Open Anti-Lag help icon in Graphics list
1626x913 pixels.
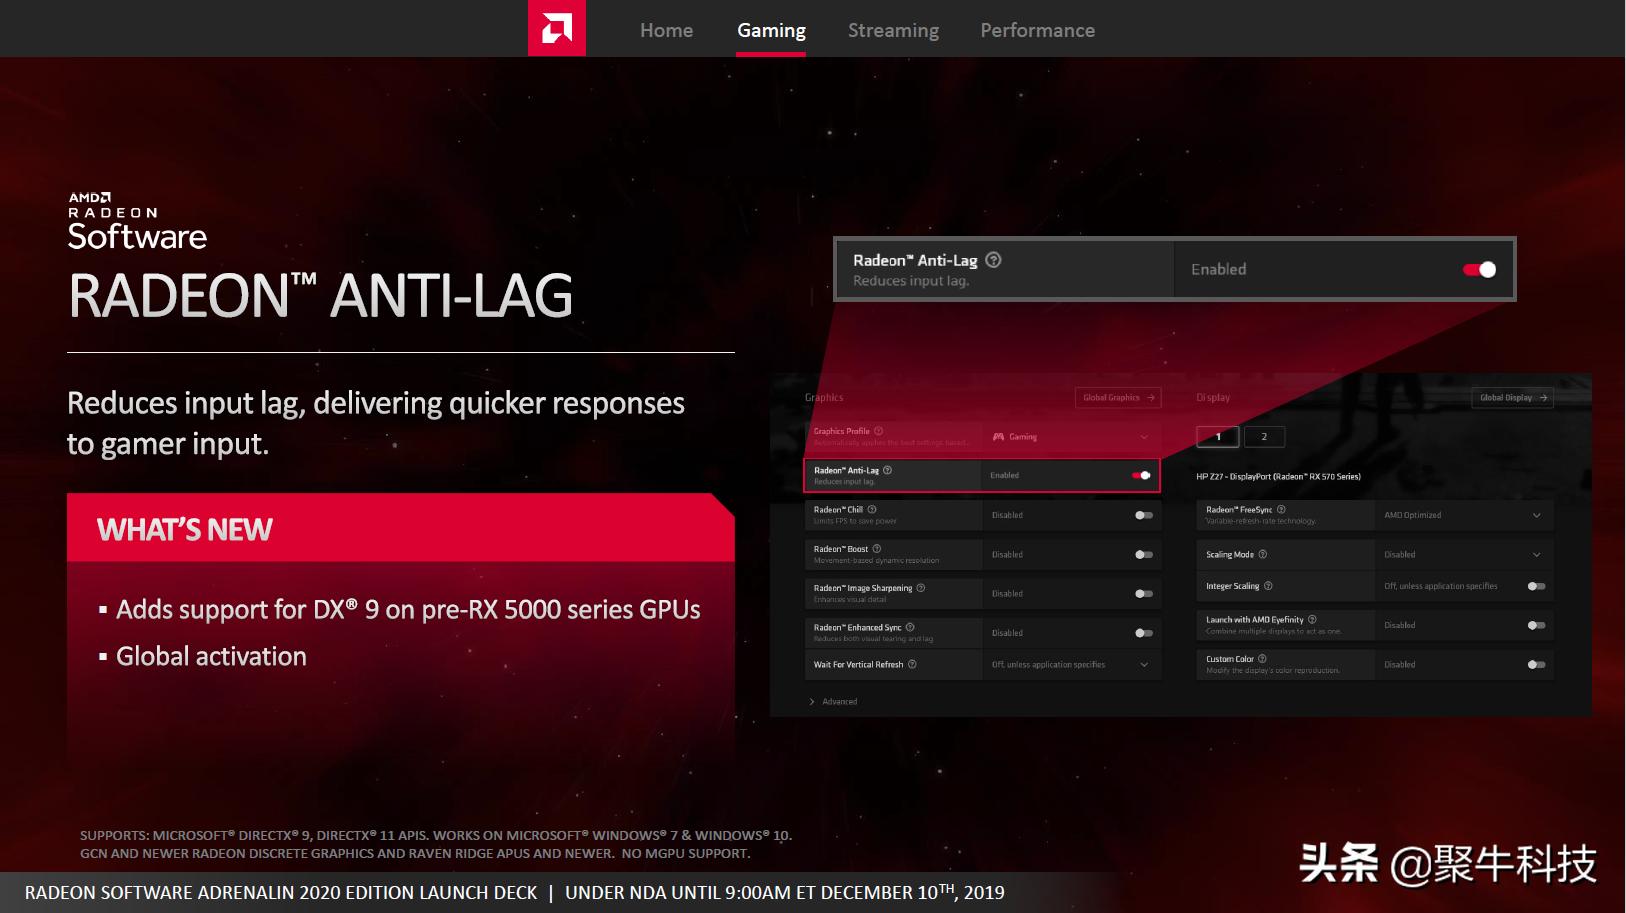887,470
